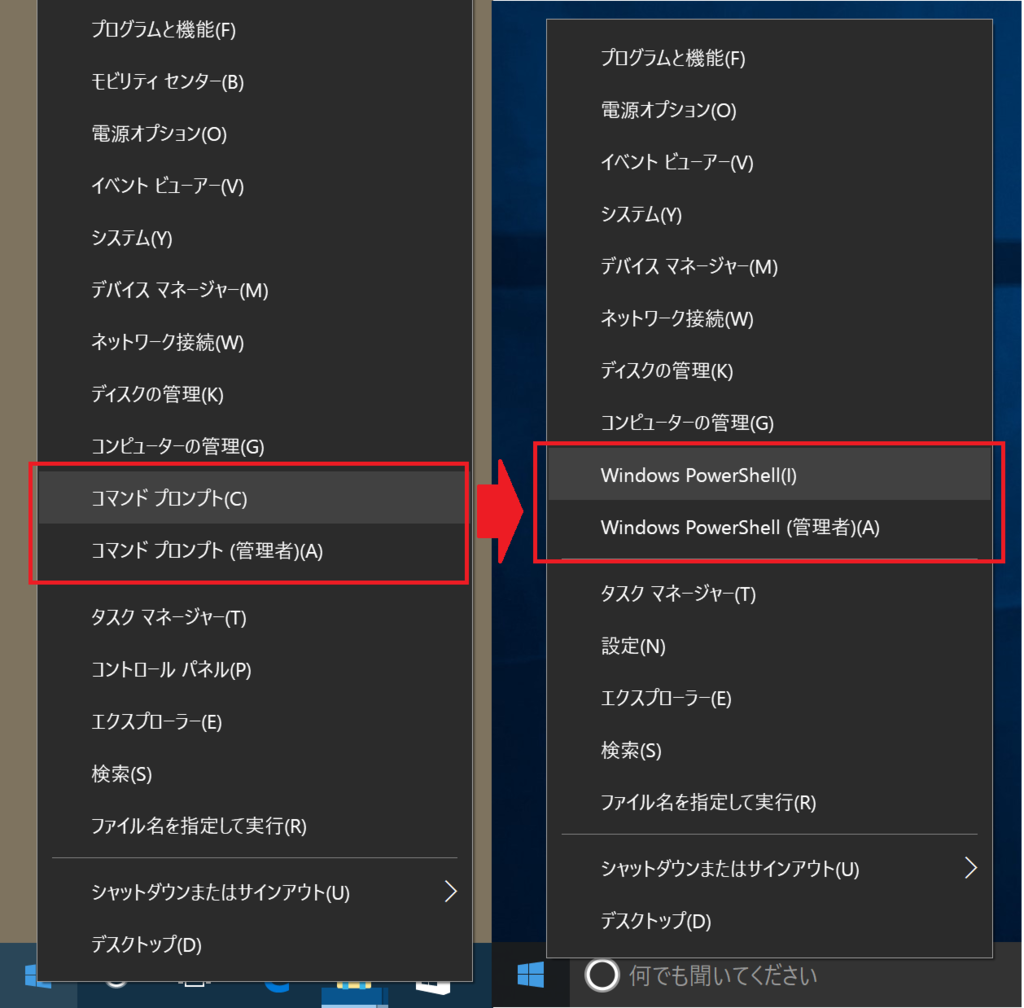Open ディスクの管理(K) in the PowerShell menu
The height and width of the screenshot is (1008, 1024).
[769, 371]
